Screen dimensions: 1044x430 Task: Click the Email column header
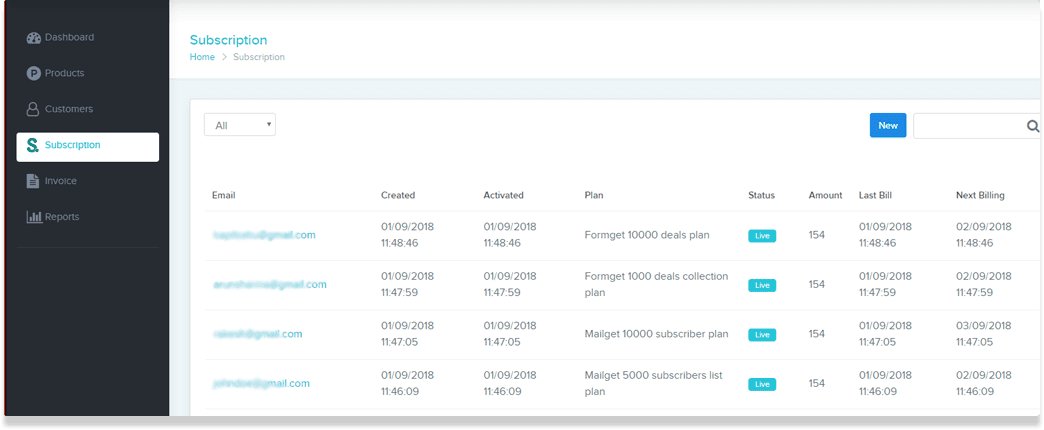(223, 195)
